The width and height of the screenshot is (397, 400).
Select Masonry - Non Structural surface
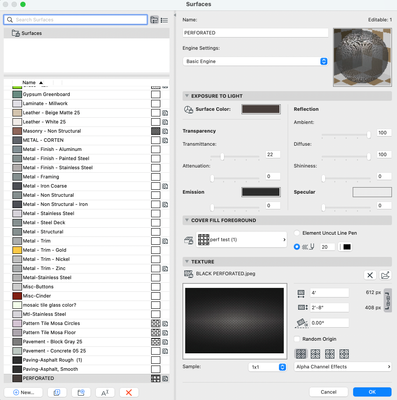coord(87,131)
